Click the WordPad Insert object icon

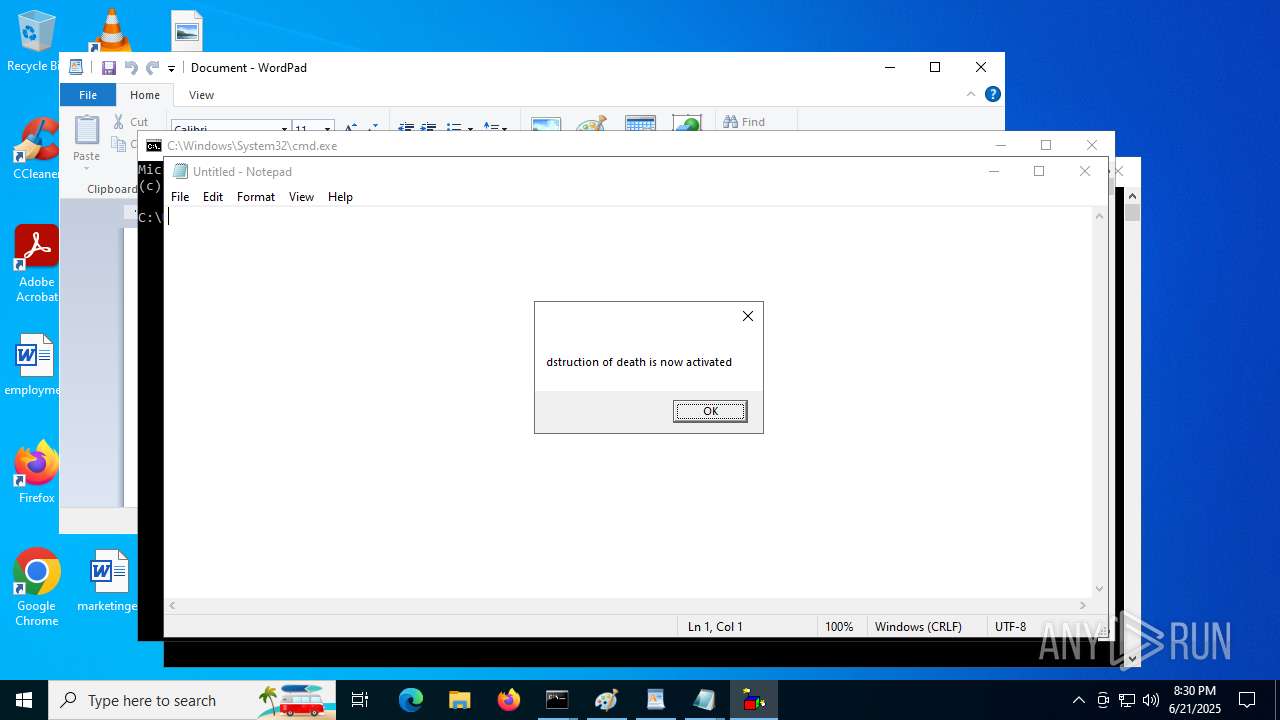click(x=687, y=123)
